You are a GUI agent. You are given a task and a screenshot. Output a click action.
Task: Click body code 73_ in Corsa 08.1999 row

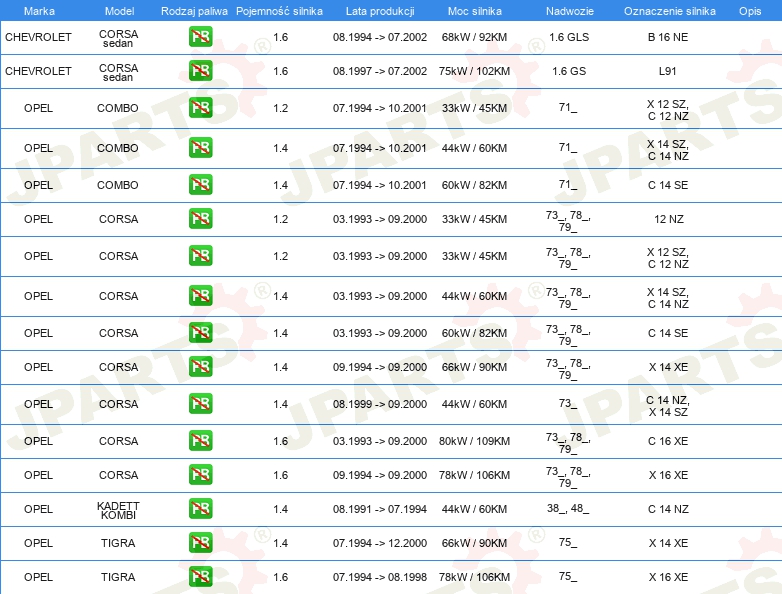568,403
